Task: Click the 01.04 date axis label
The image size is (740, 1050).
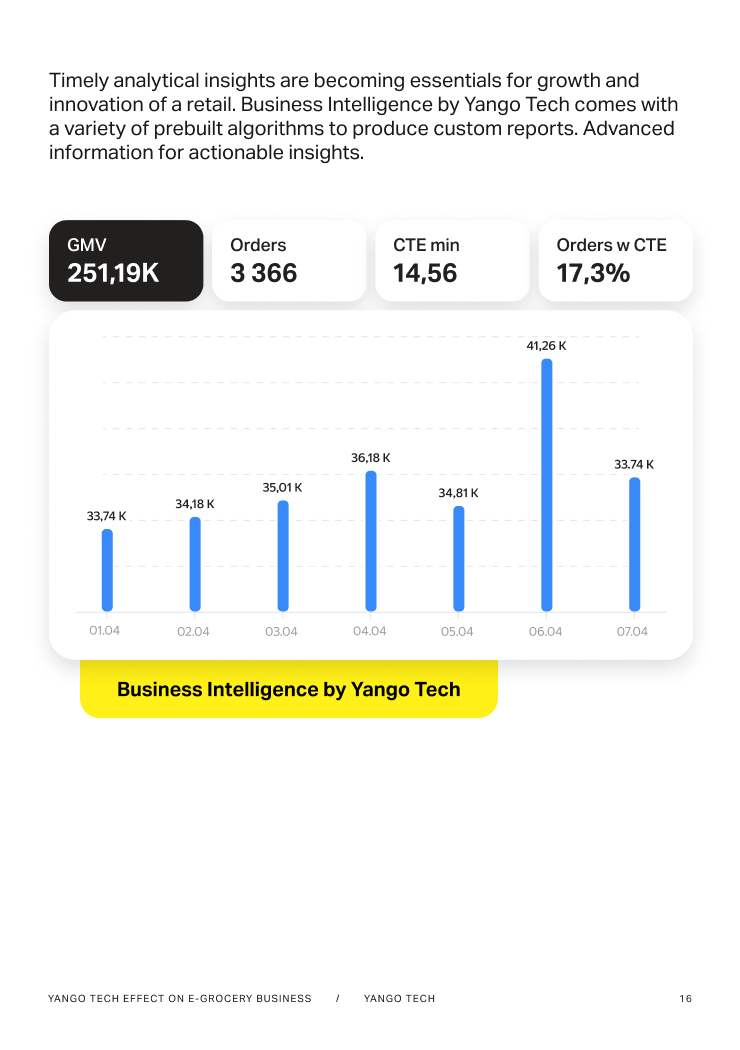Action: [105, 631]
